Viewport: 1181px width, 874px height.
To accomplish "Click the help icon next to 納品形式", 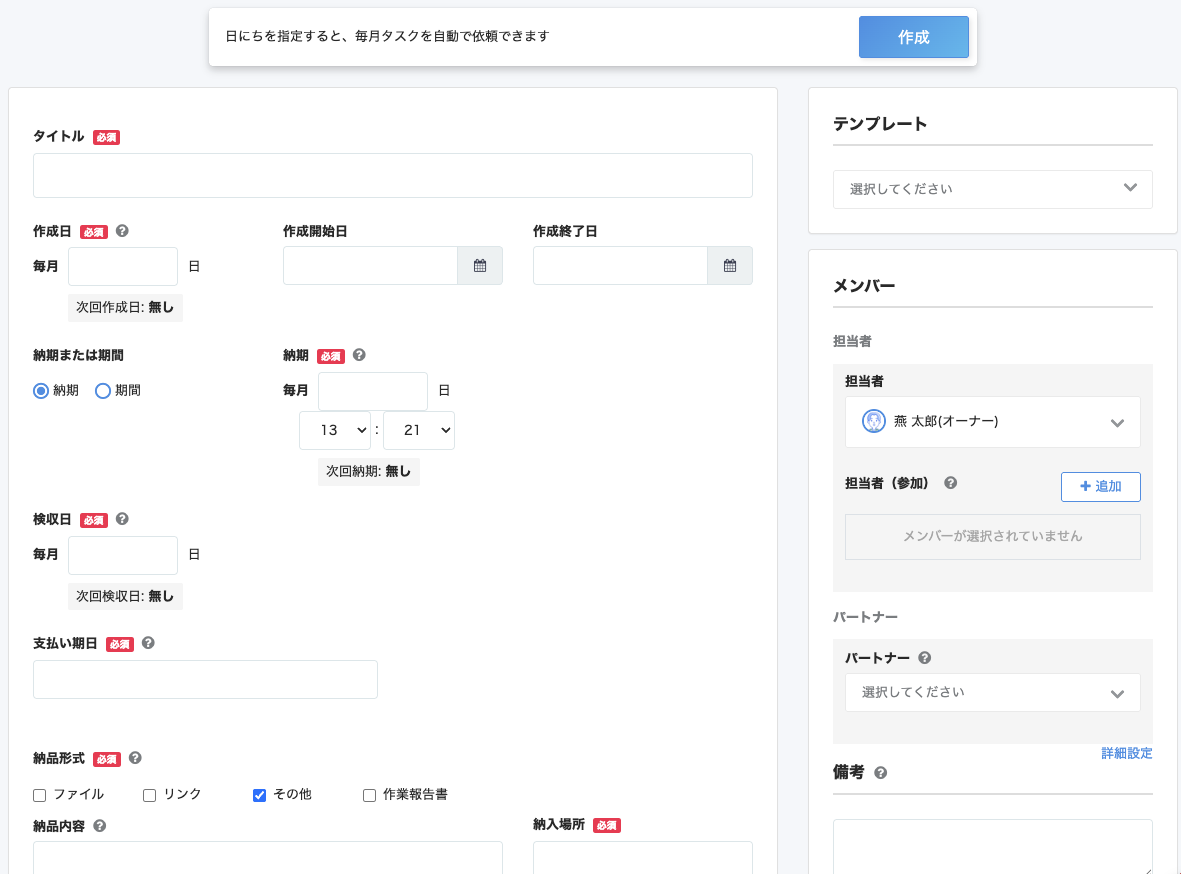I will click(135, 759).
